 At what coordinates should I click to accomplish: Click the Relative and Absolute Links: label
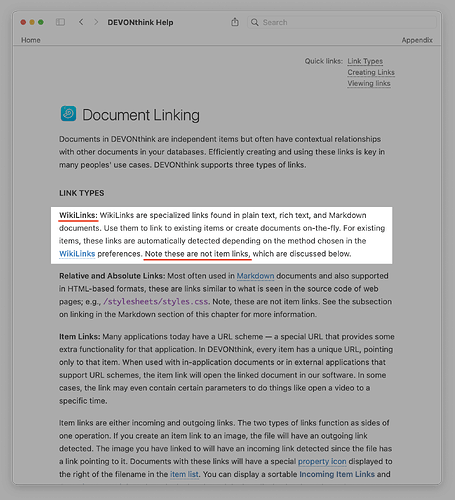pos(112,276)
